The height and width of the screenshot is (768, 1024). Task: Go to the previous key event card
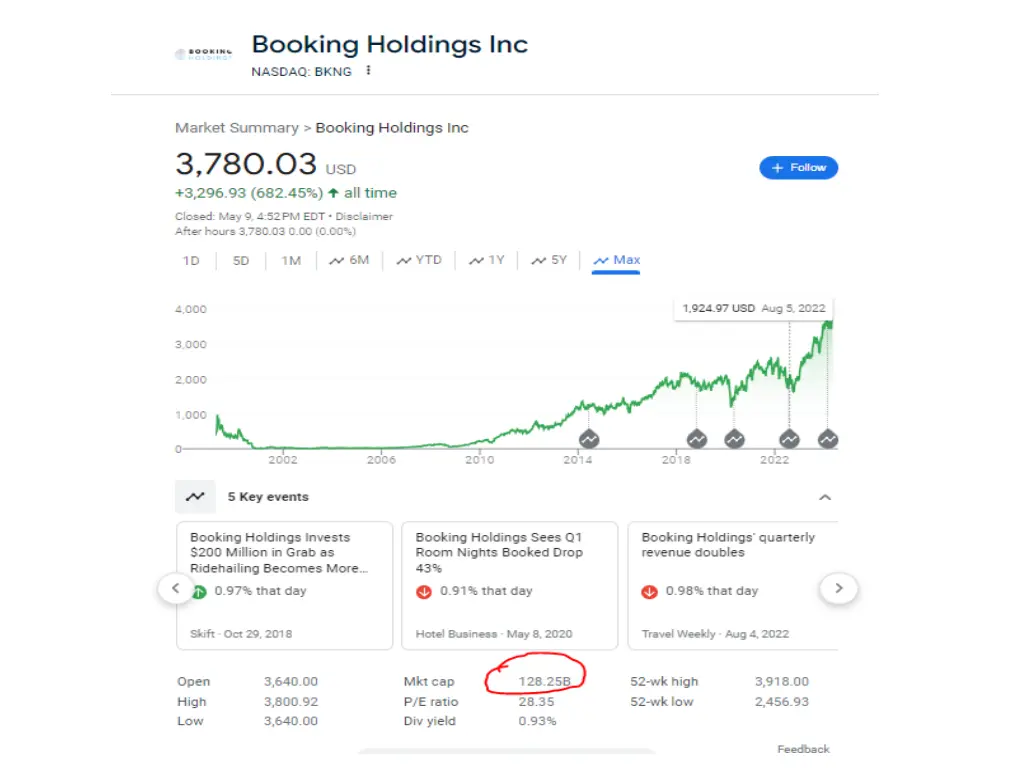point(176,588)
